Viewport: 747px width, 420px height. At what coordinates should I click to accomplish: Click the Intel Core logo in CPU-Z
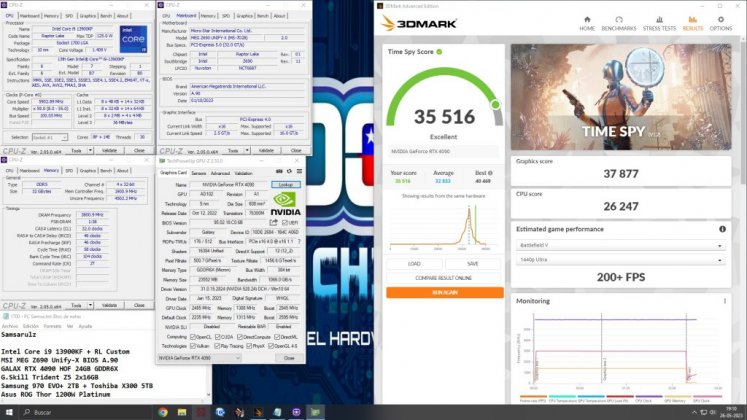pyautogui.click(x=133, y=39)
